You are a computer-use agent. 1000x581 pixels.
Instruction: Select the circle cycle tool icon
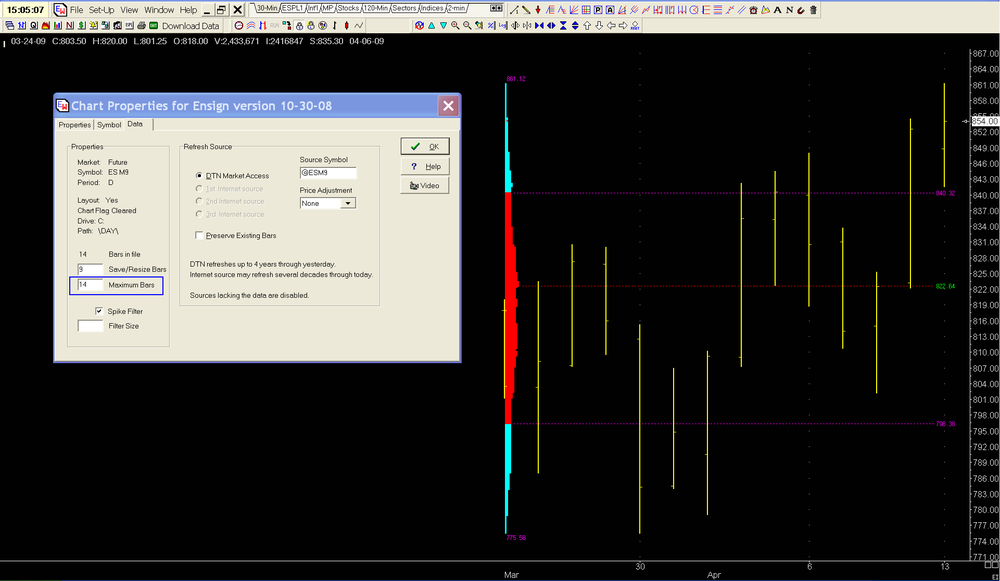(x=694, y=10)
